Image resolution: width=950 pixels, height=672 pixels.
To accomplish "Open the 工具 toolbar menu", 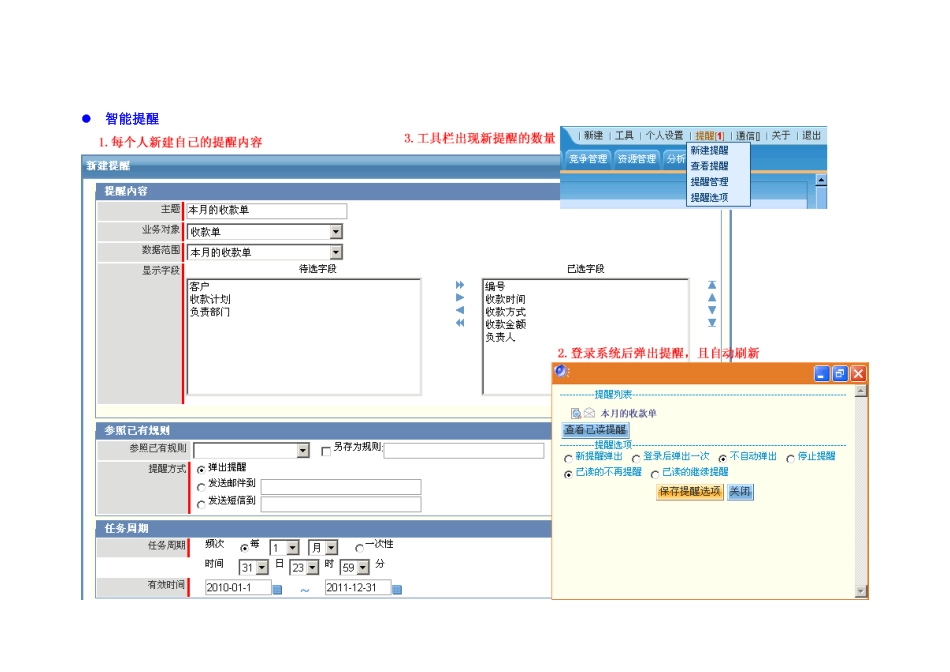I will click(x=624, y=135).
